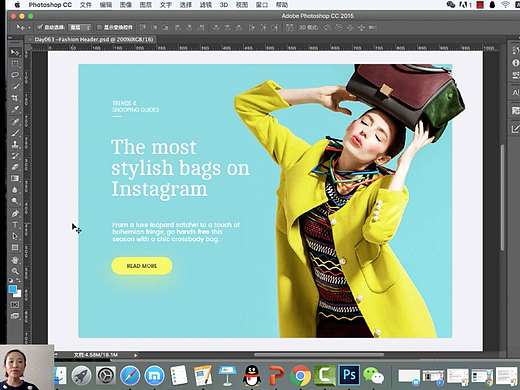Screen dimensions: 520x390
Task: Select the Lasso tool
Action: pos(15,75)
